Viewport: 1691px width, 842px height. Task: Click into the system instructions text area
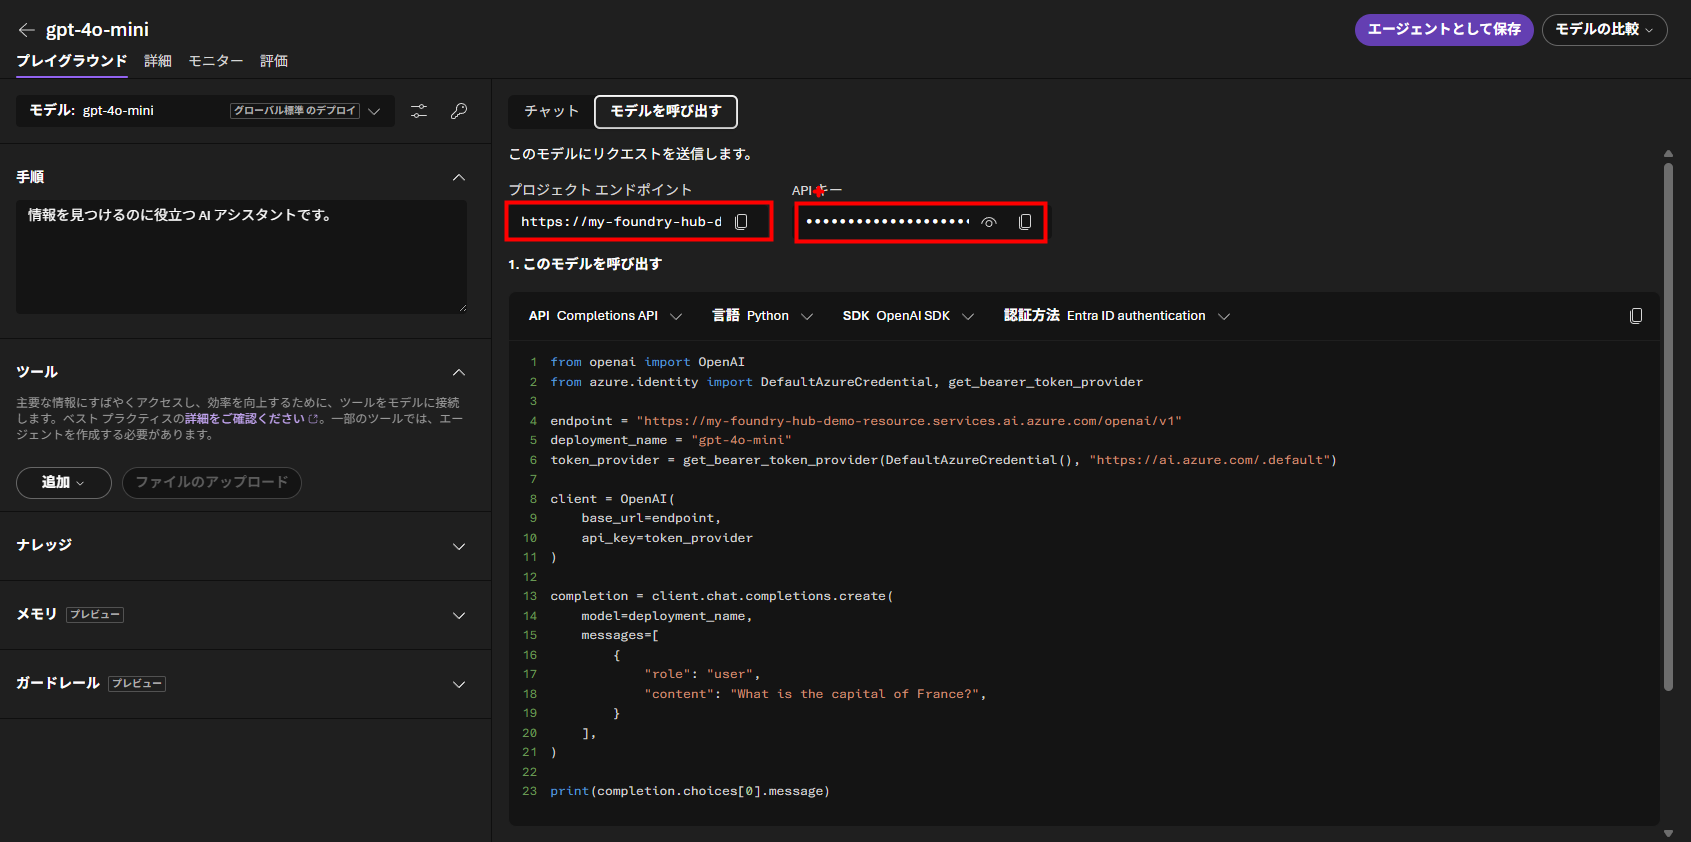pos(241,257)
